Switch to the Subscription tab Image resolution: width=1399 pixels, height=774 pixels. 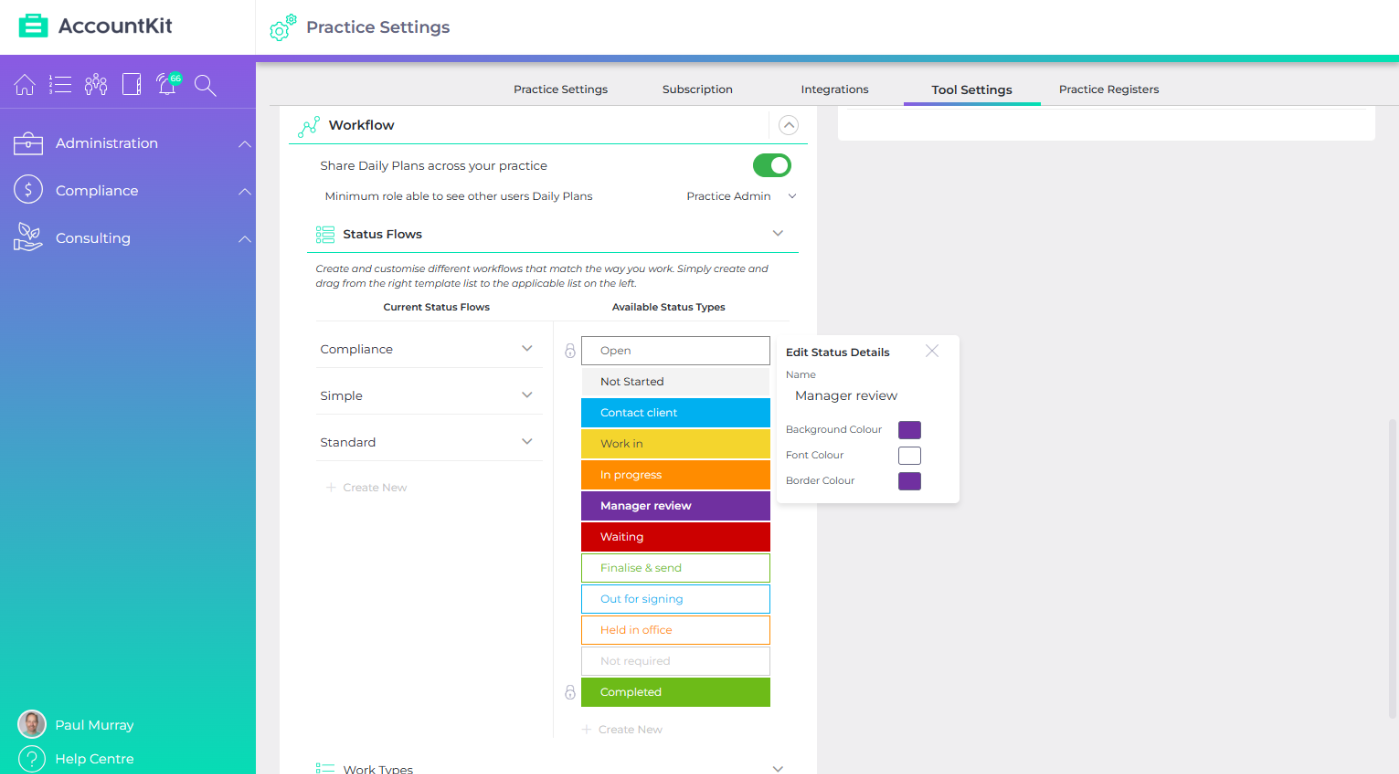click(x=697, y=89)
